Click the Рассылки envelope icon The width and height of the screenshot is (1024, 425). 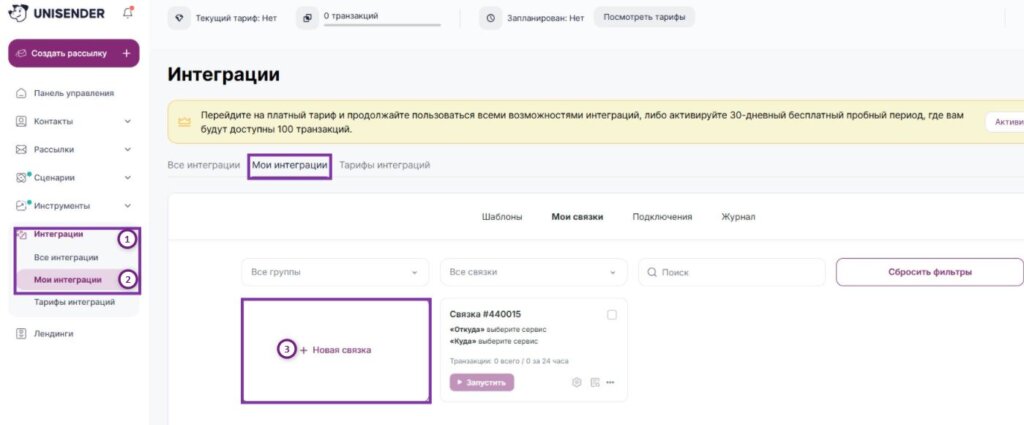[x=22, y=150]
